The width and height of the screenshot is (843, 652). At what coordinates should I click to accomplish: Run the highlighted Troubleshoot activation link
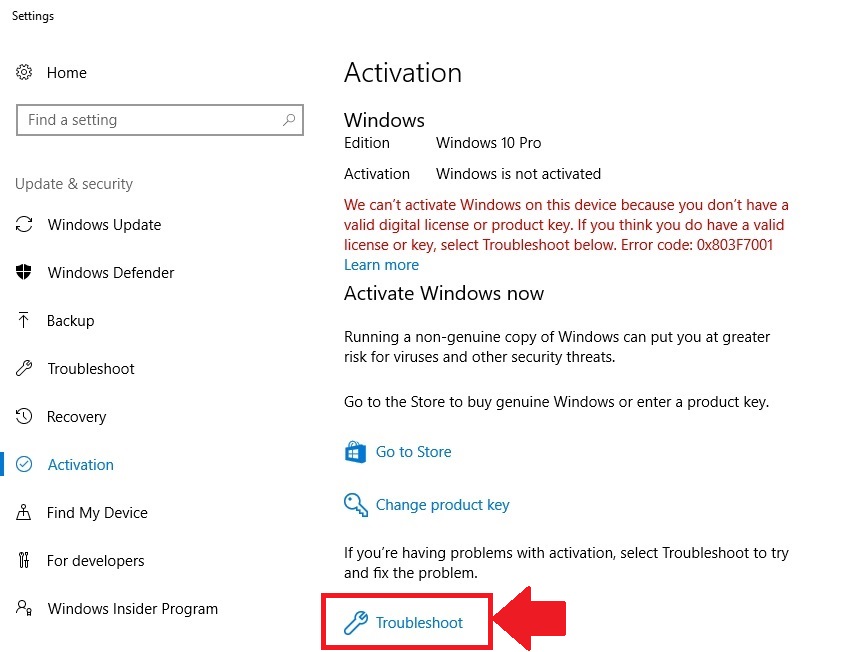point(419,622)
